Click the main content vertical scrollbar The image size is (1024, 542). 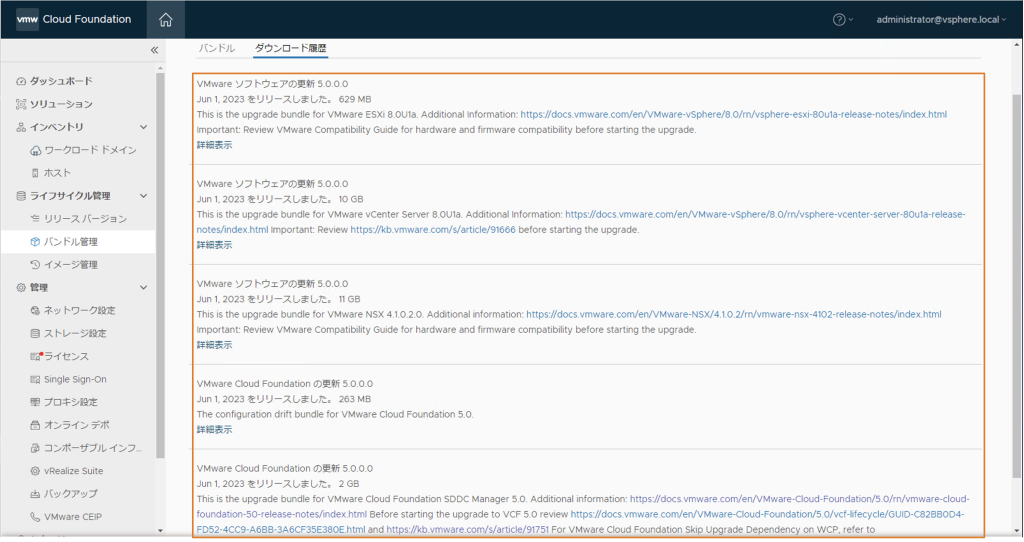(1016, 285)
